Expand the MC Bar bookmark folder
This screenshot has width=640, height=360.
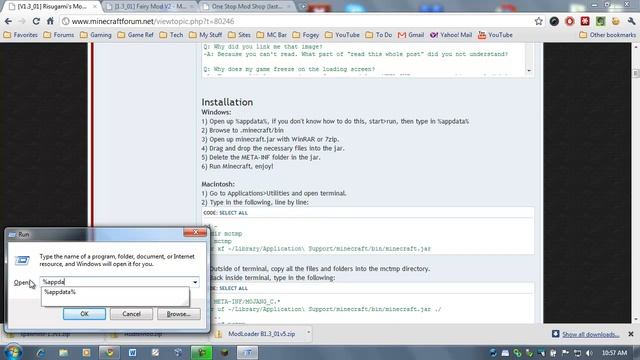(x=272, y=35)
